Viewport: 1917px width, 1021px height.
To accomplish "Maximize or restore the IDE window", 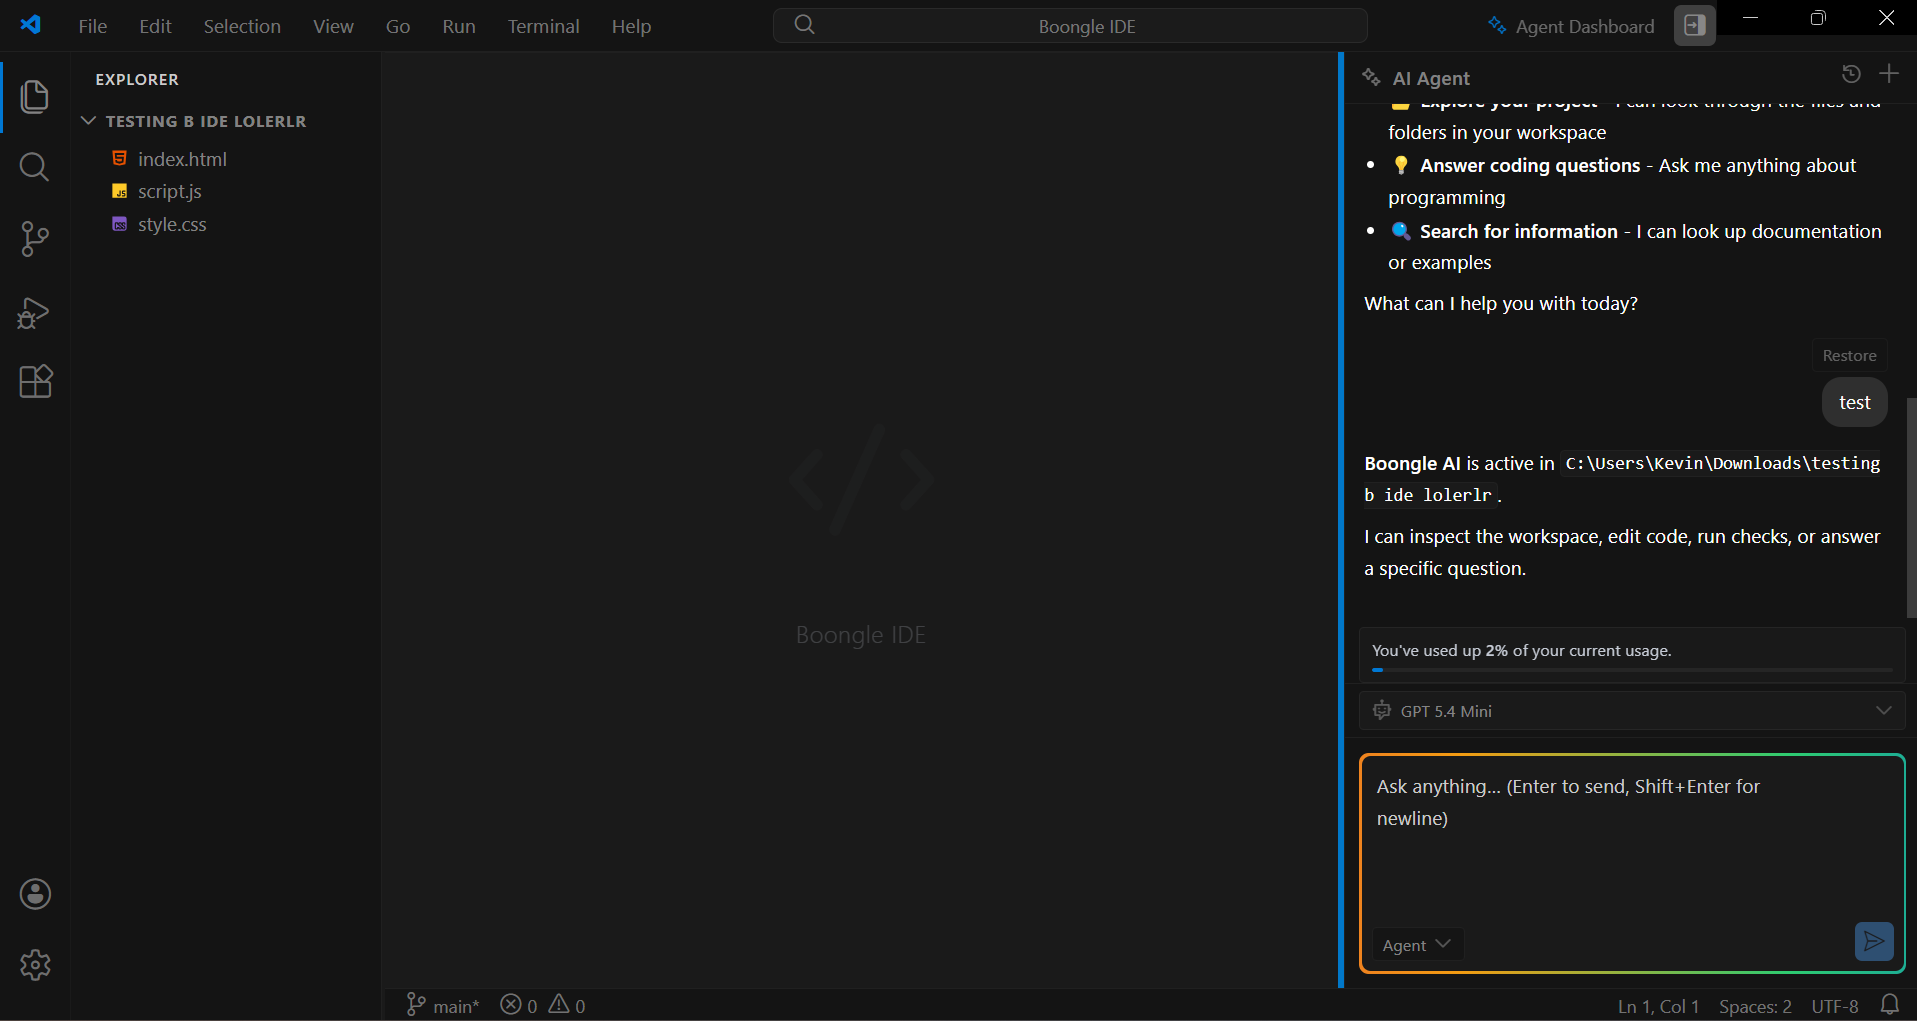I will [1818, 18].
